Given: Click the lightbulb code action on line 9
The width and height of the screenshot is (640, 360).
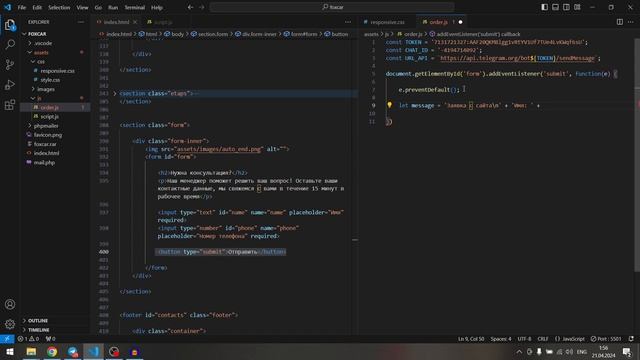Looking at the screenshot, I should pos(389,105).
